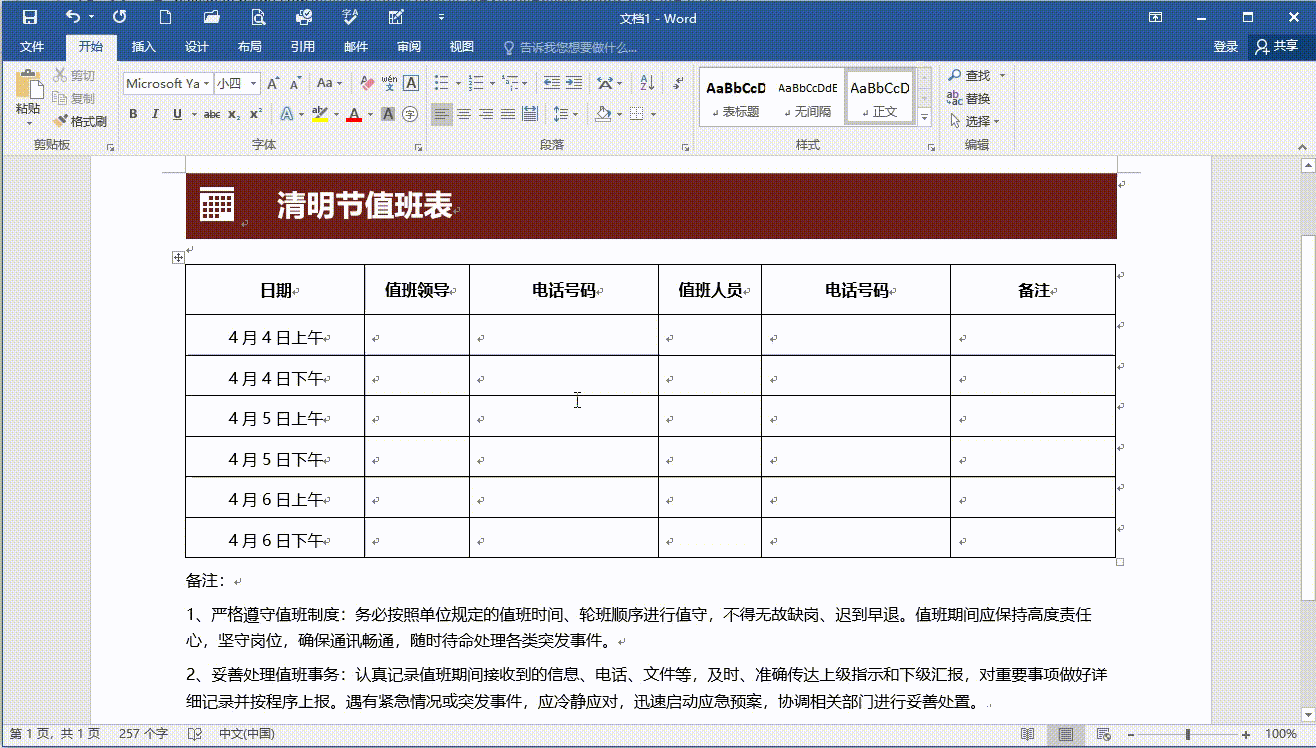Expand the borders dropdown arrow
The width and height of the screenshot is (1316, 748).
pyautogui.click(x=653, y=114)
